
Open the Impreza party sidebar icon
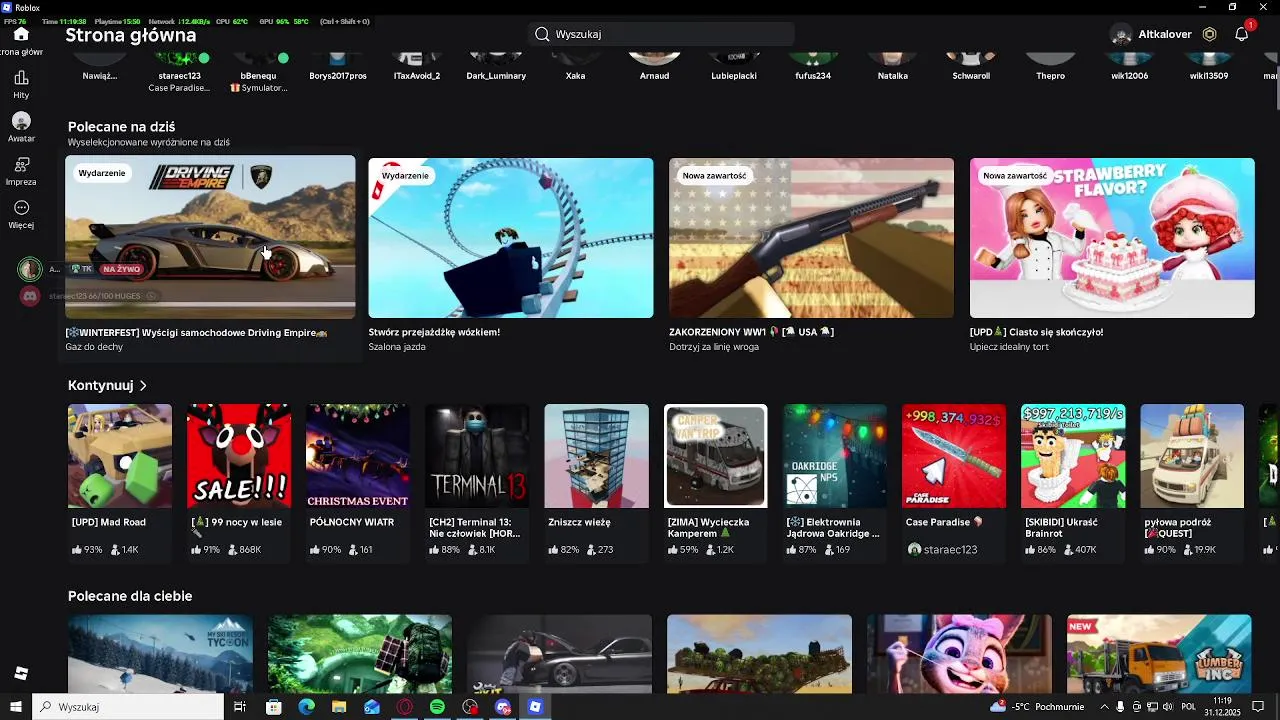click(21, 164)
